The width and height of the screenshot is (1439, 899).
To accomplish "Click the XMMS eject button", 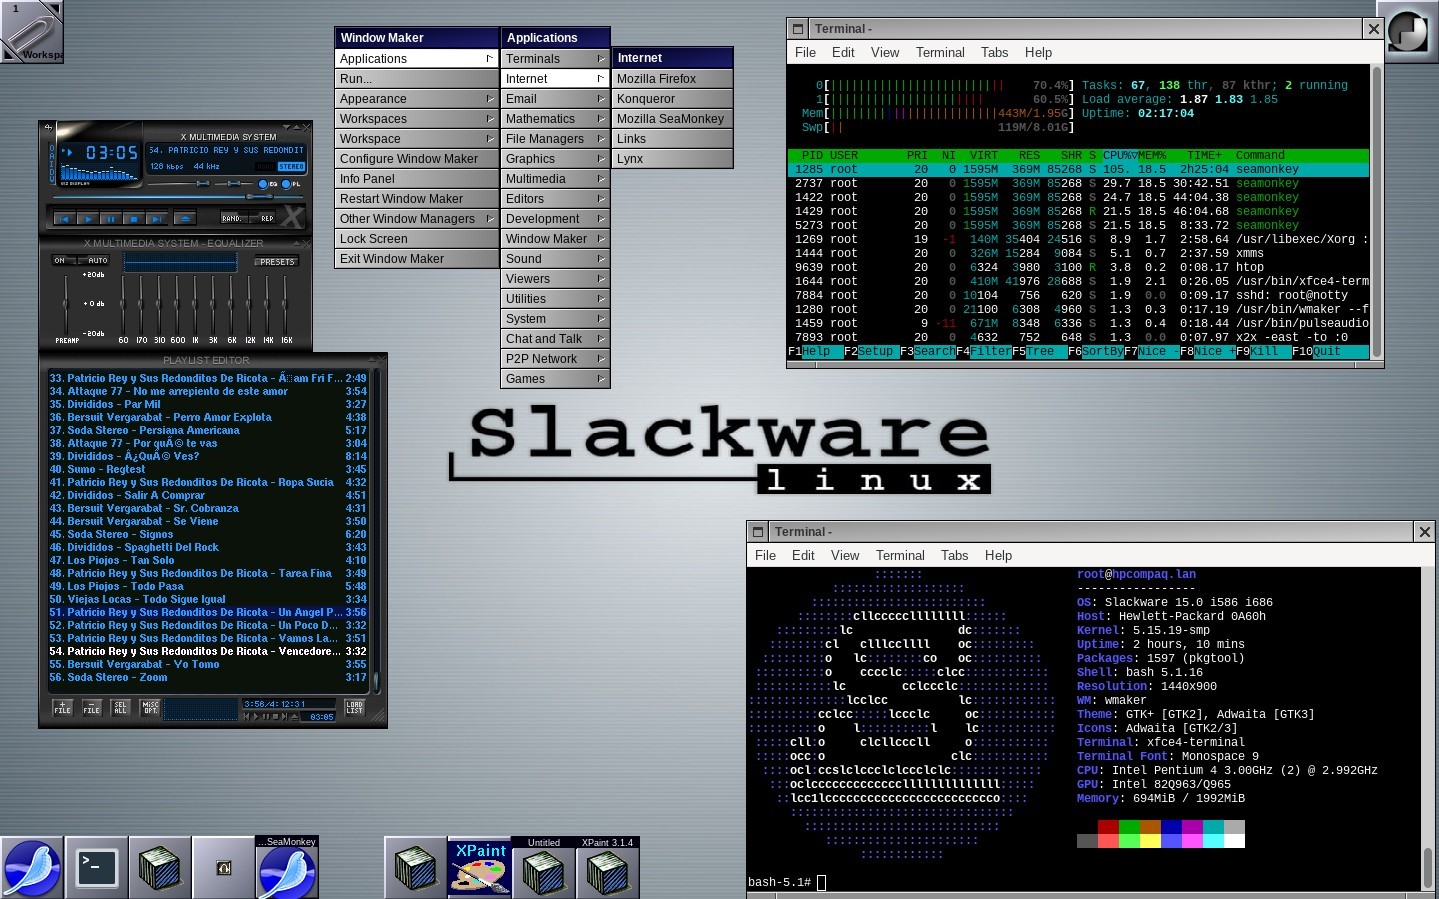I will (184, 218).
